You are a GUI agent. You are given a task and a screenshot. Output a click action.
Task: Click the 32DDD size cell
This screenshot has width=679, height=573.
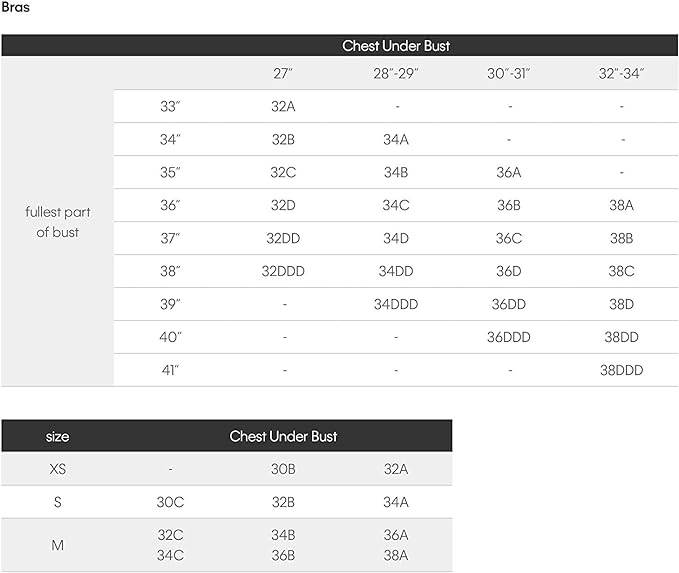[284, 271]
